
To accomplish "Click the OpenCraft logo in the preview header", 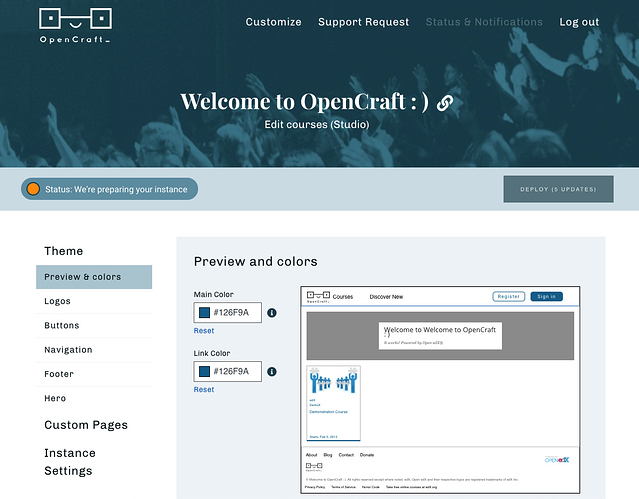I will [318, 297].
